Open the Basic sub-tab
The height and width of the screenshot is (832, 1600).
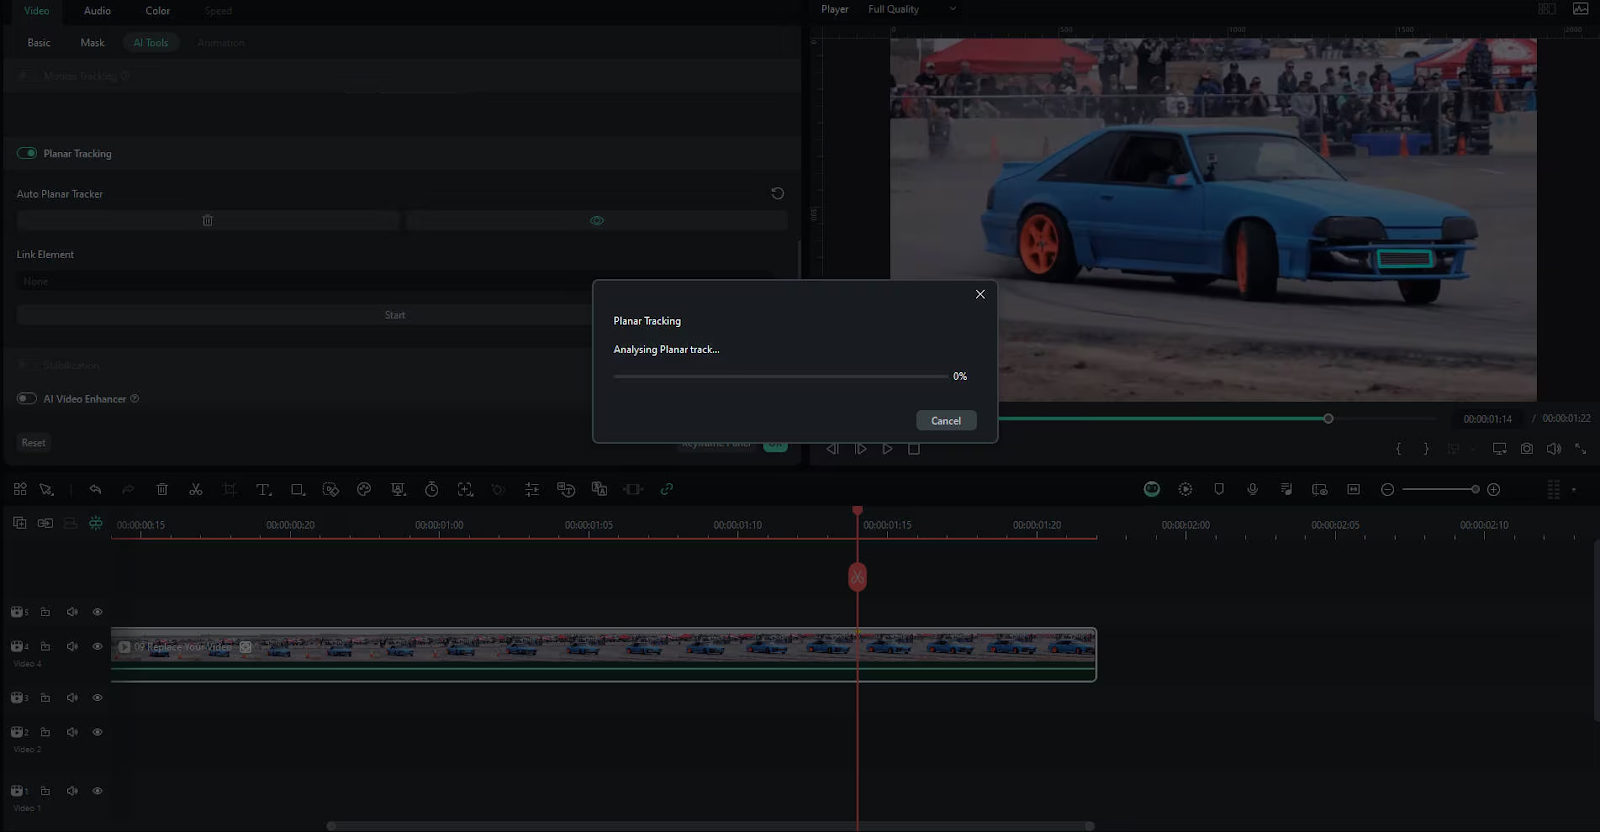point(39,43)
